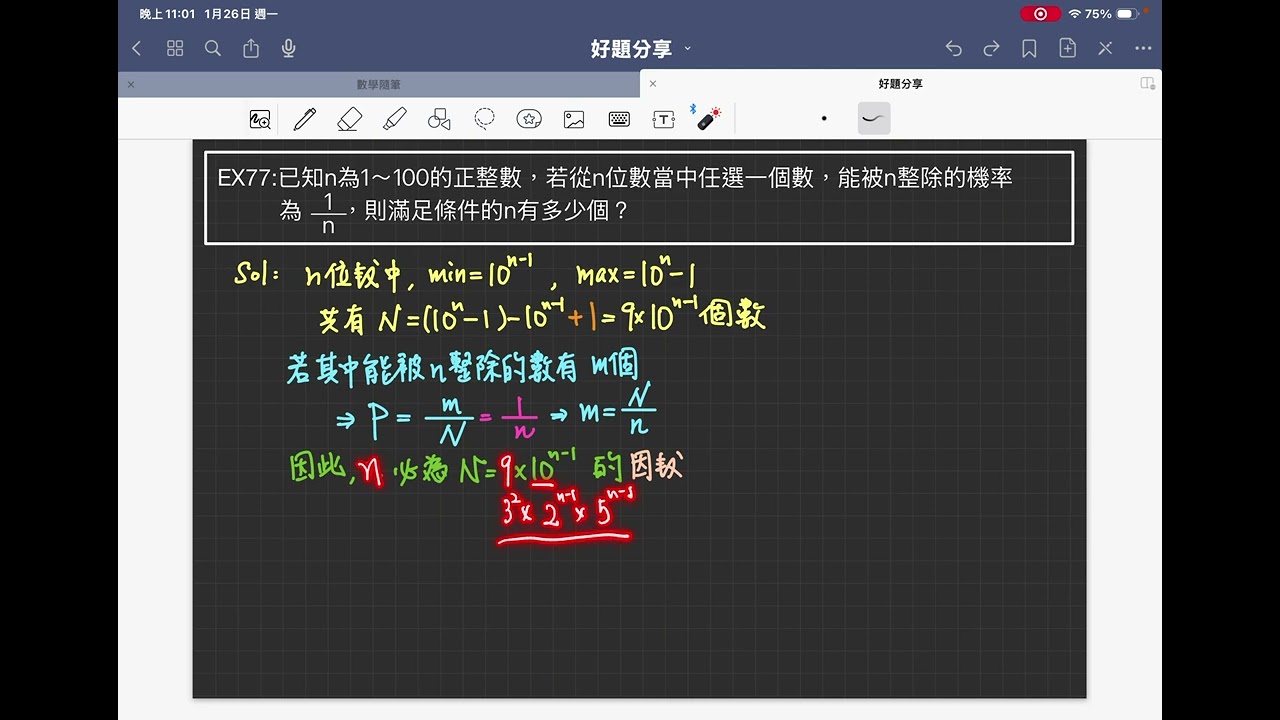1280x720 pixels.
Task: Close the 好題分享 tab
Action: (653, 84)
